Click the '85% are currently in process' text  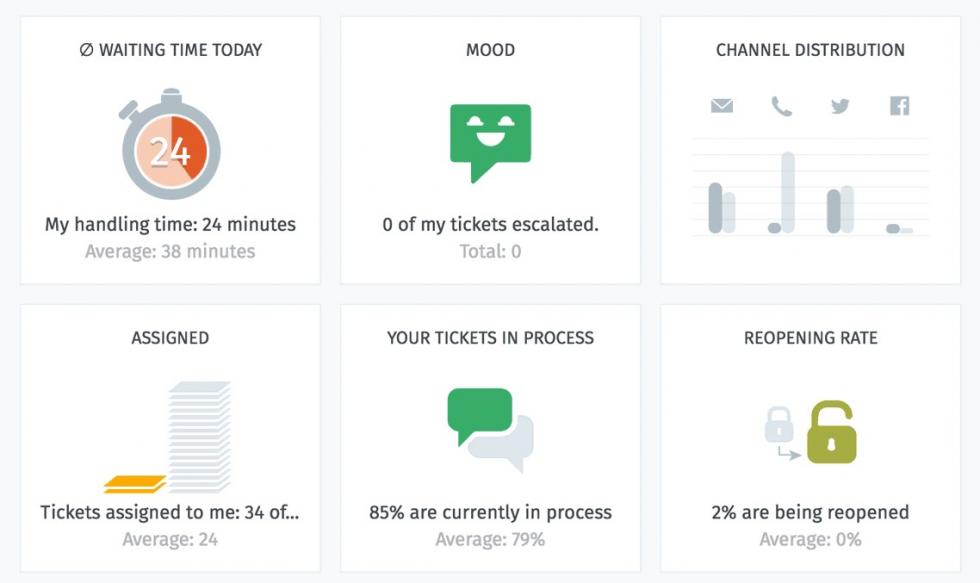click(x=490, y=511)
